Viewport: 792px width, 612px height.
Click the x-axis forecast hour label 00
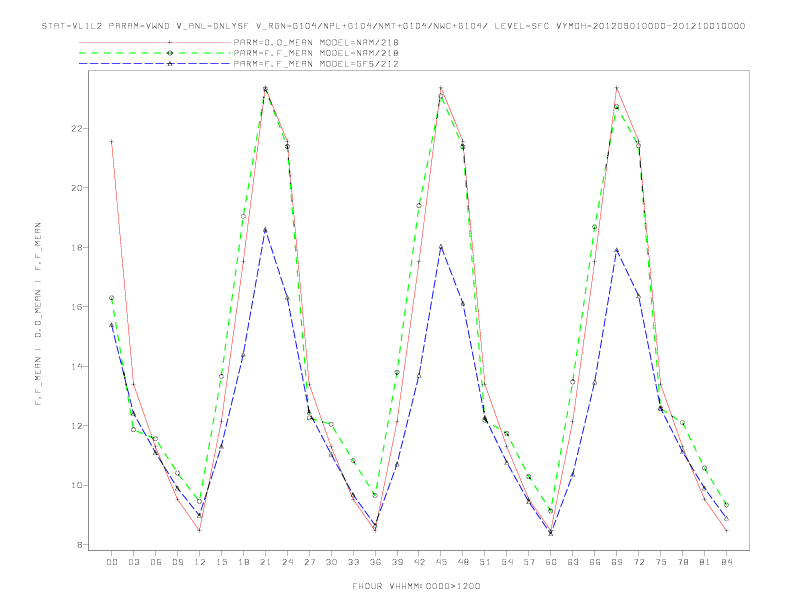pos(112,562)
